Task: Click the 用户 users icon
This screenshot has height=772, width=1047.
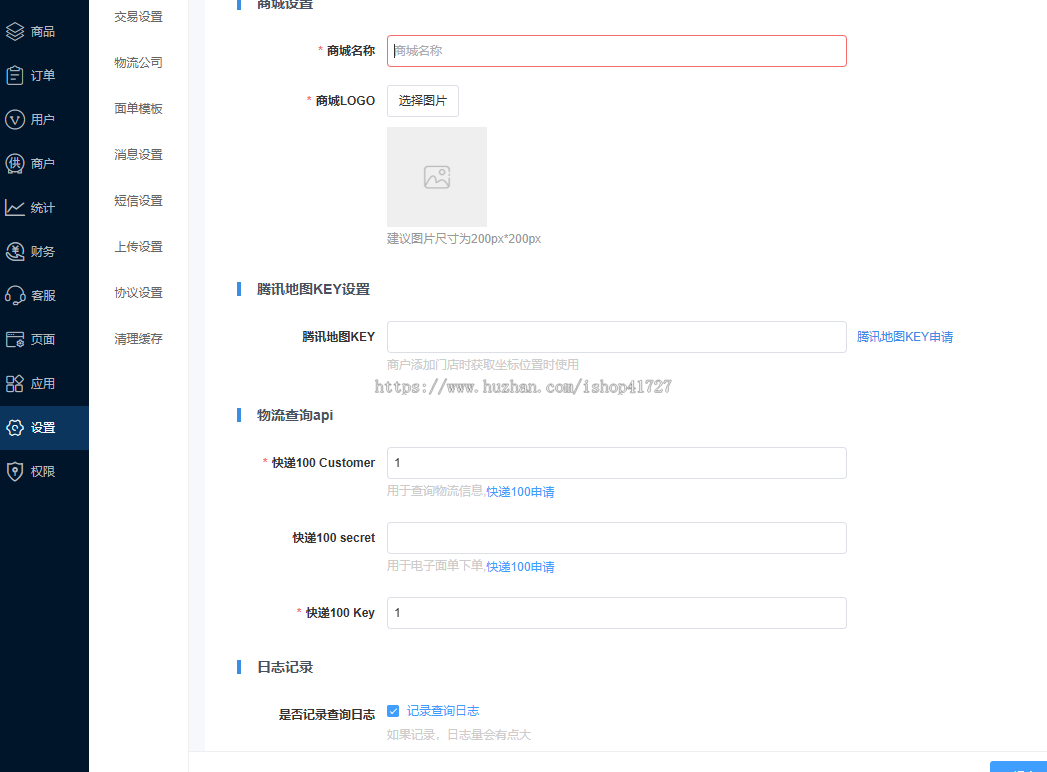Action: [15, 120]
